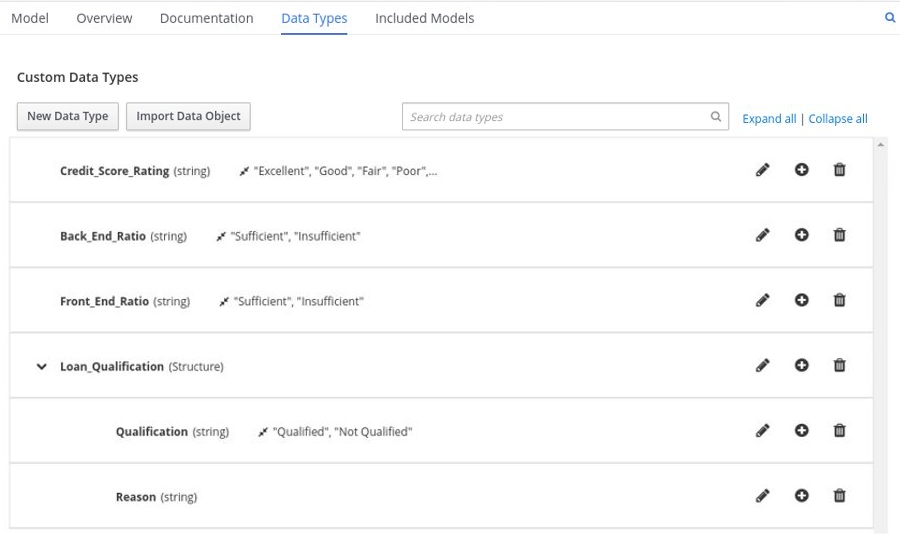The height and width of the screenshot is (536, 900).
Task: Go to the Included Models tab
Action: coord(424,18)
